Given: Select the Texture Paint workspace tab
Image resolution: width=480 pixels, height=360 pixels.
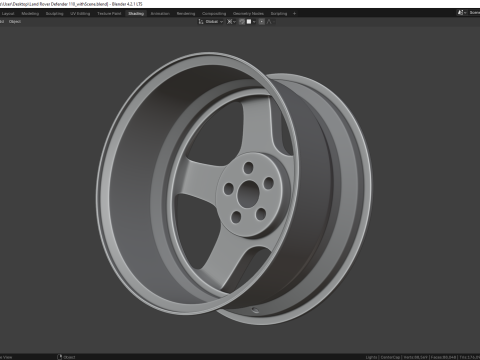Looking at the screenshot, I should 109,14.
